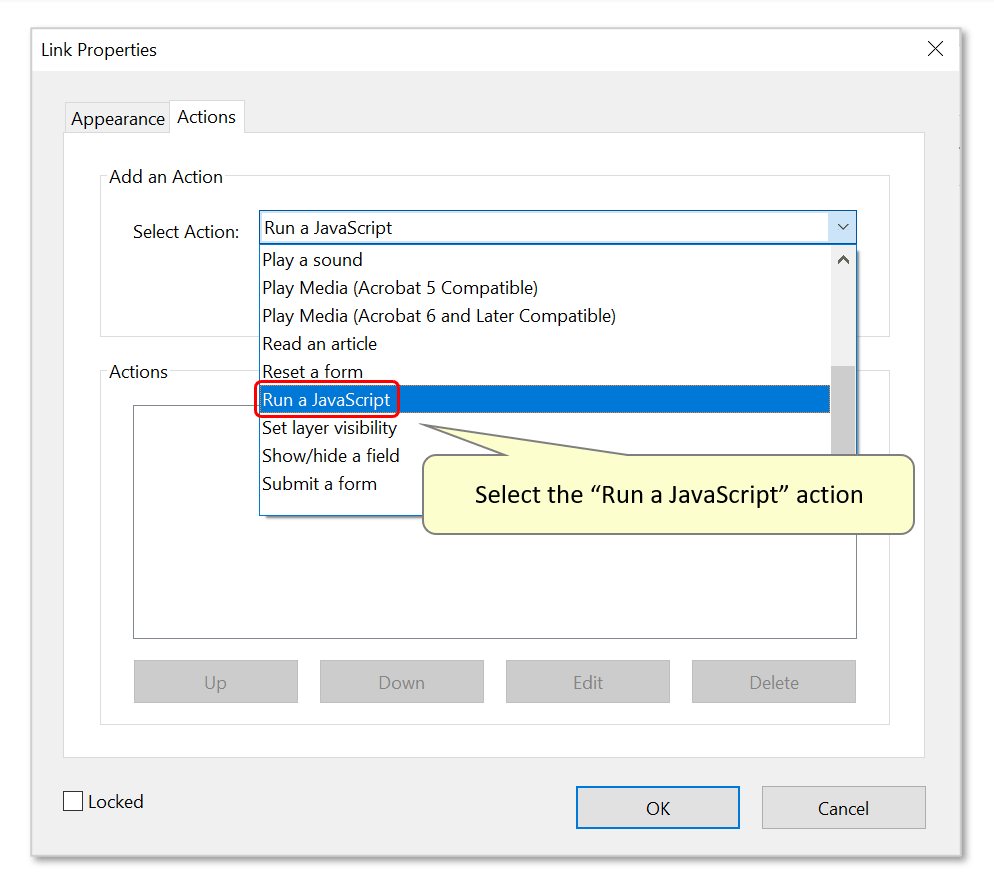This screenshot has width=994, height=880.
Task: Toggle the Locked checkbox
Action: (73, 801)
